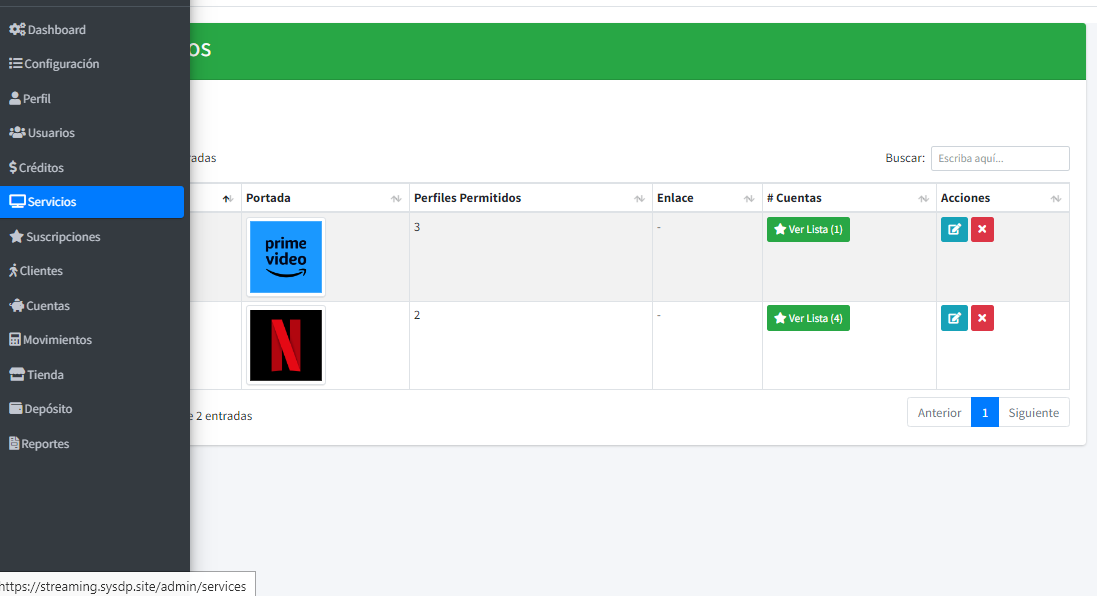The height and width of the screenshot is (596, 1097).
Task: Edit the Netflix service
Action: (954, 318)
